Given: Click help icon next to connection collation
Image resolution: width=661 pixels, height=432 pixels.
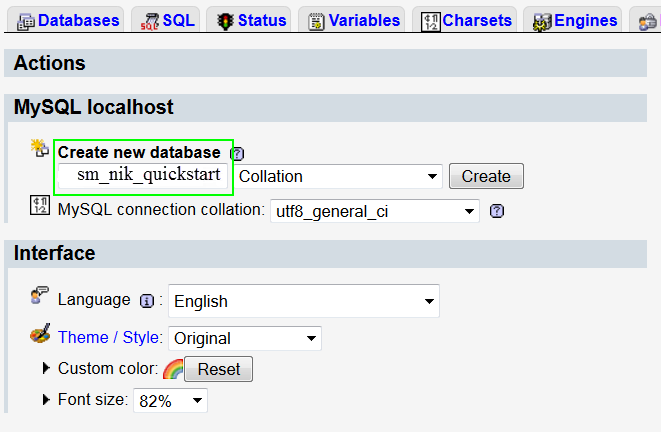Looking at the screenshot, I should pos(497,211).
